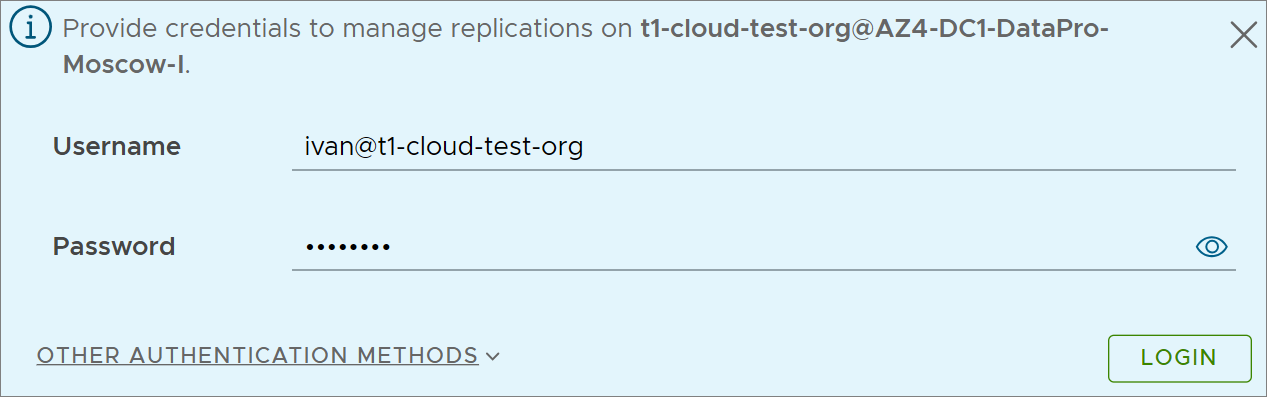Viewport: 1267px width, 397px height.
Task: Focus the Password input field
Action: pos(763,247)
